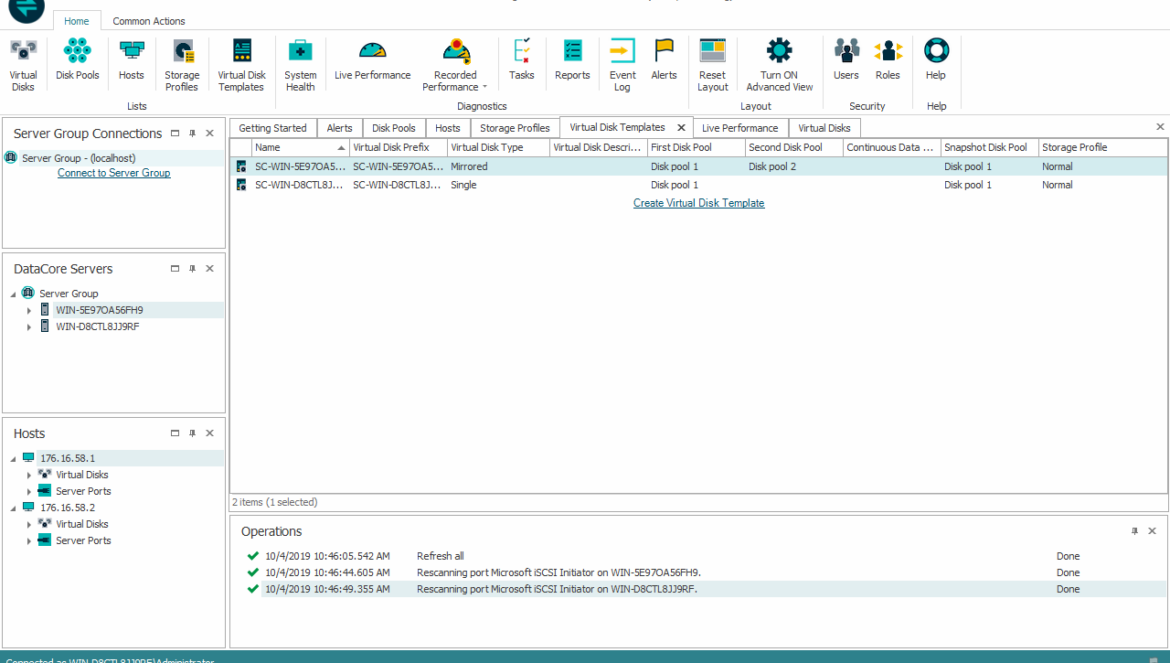The height and width of the screenshot is (663, 1170).
Task: Open Recorded Performance in the ribbon
Action: click(x=455, y=65)
